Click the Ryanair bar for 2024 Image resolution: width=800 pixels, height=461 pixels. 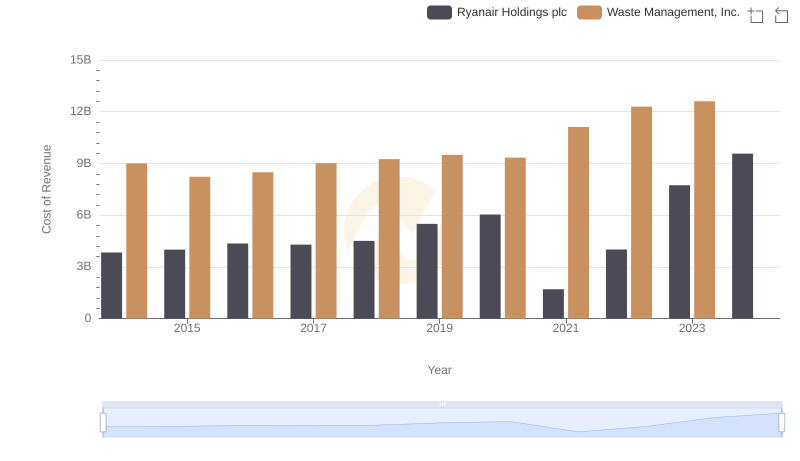[742, 236]
